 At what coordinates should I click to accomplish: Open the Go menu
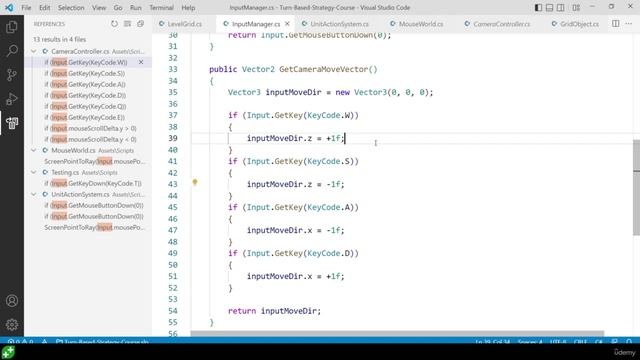pyautogui.click(x=118, y=7)
